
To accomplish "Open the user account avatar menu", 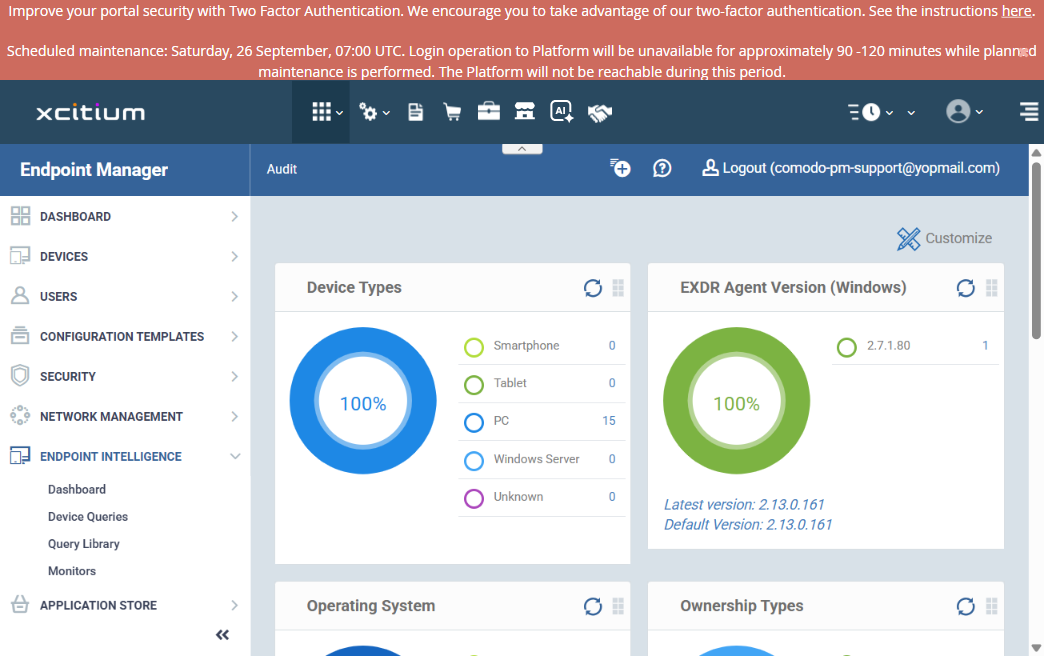I will click(x=958, y=112).
